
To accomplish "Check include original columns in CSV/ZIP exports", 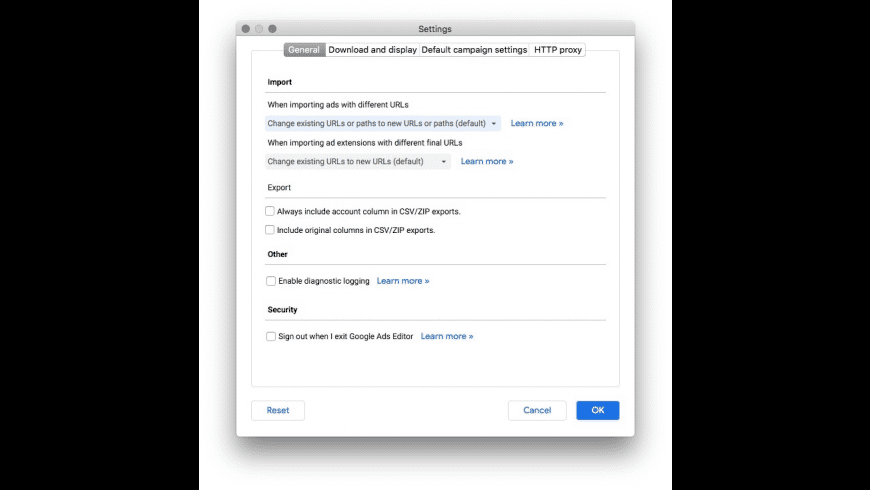I will (271, 230).
